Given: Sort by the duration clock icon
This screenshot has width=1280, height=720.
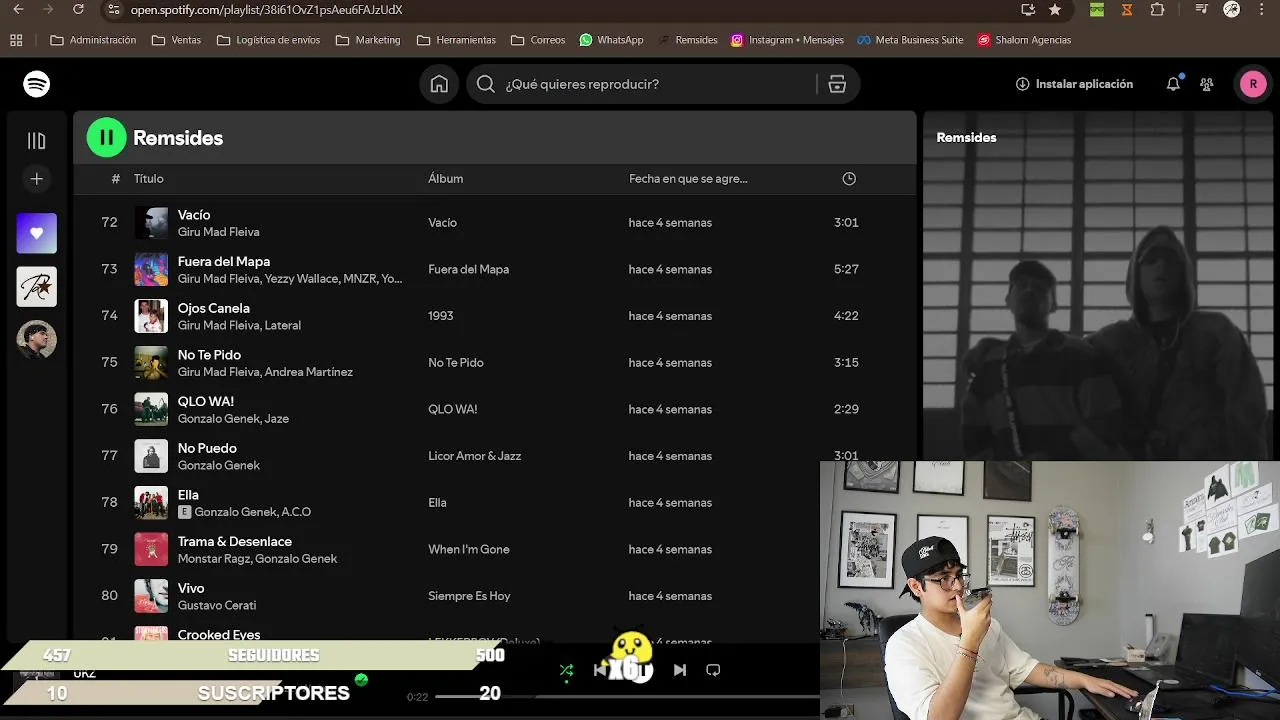Looking at the screenshot, I should [x=849, y=179].
